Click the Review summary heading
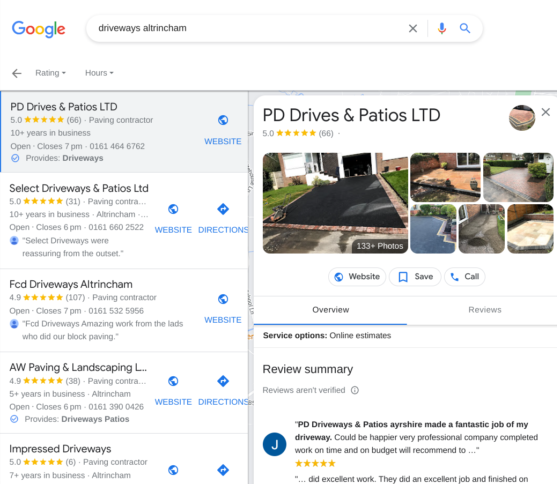 pyautogui.click(x=308, y=369)
